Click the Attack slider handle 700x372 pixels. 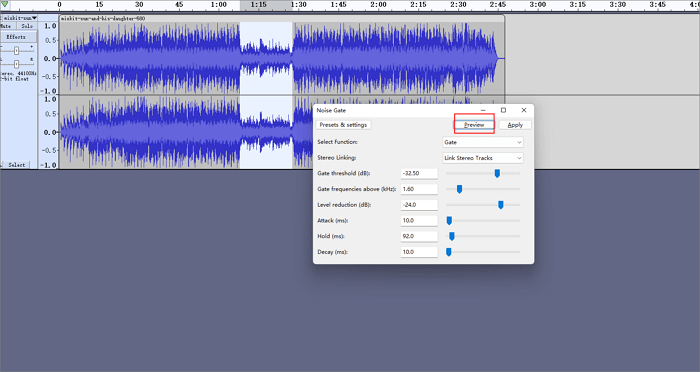pos(449,220)
